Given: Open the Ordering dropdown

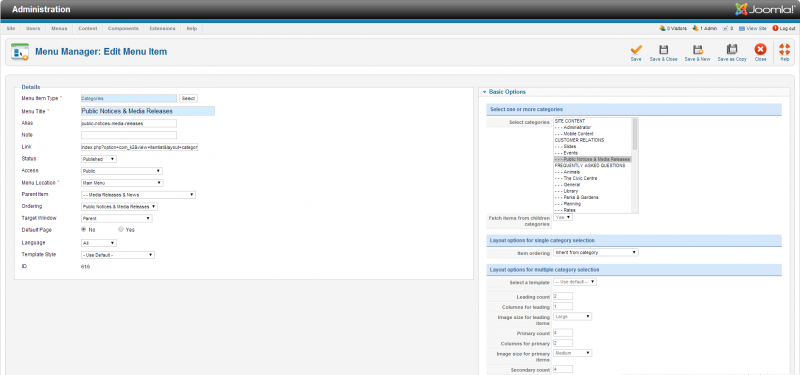Looking at the screenshot, I should (x=119, y=207).
